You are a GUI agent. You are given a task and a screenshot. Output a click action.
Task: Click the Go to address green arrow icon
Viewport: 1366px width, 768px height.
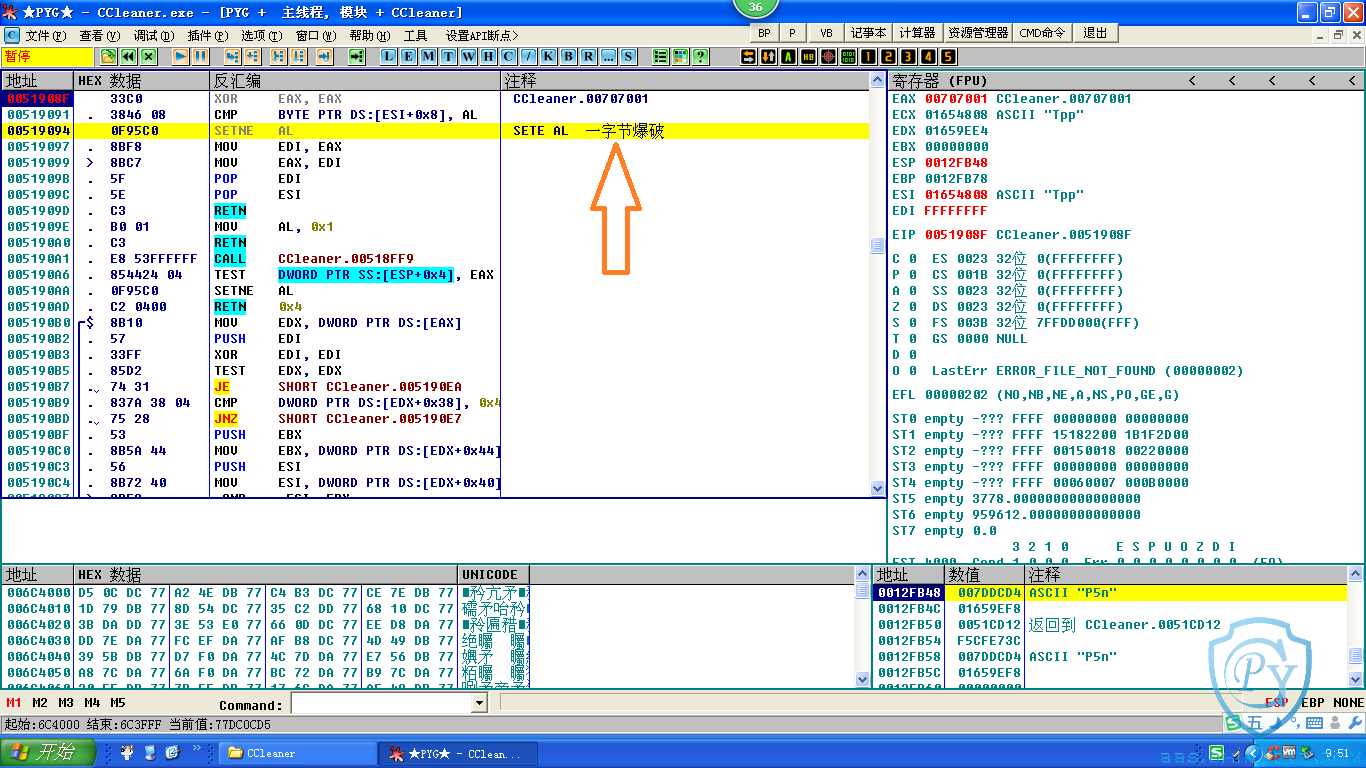click(x=356, y=57)
